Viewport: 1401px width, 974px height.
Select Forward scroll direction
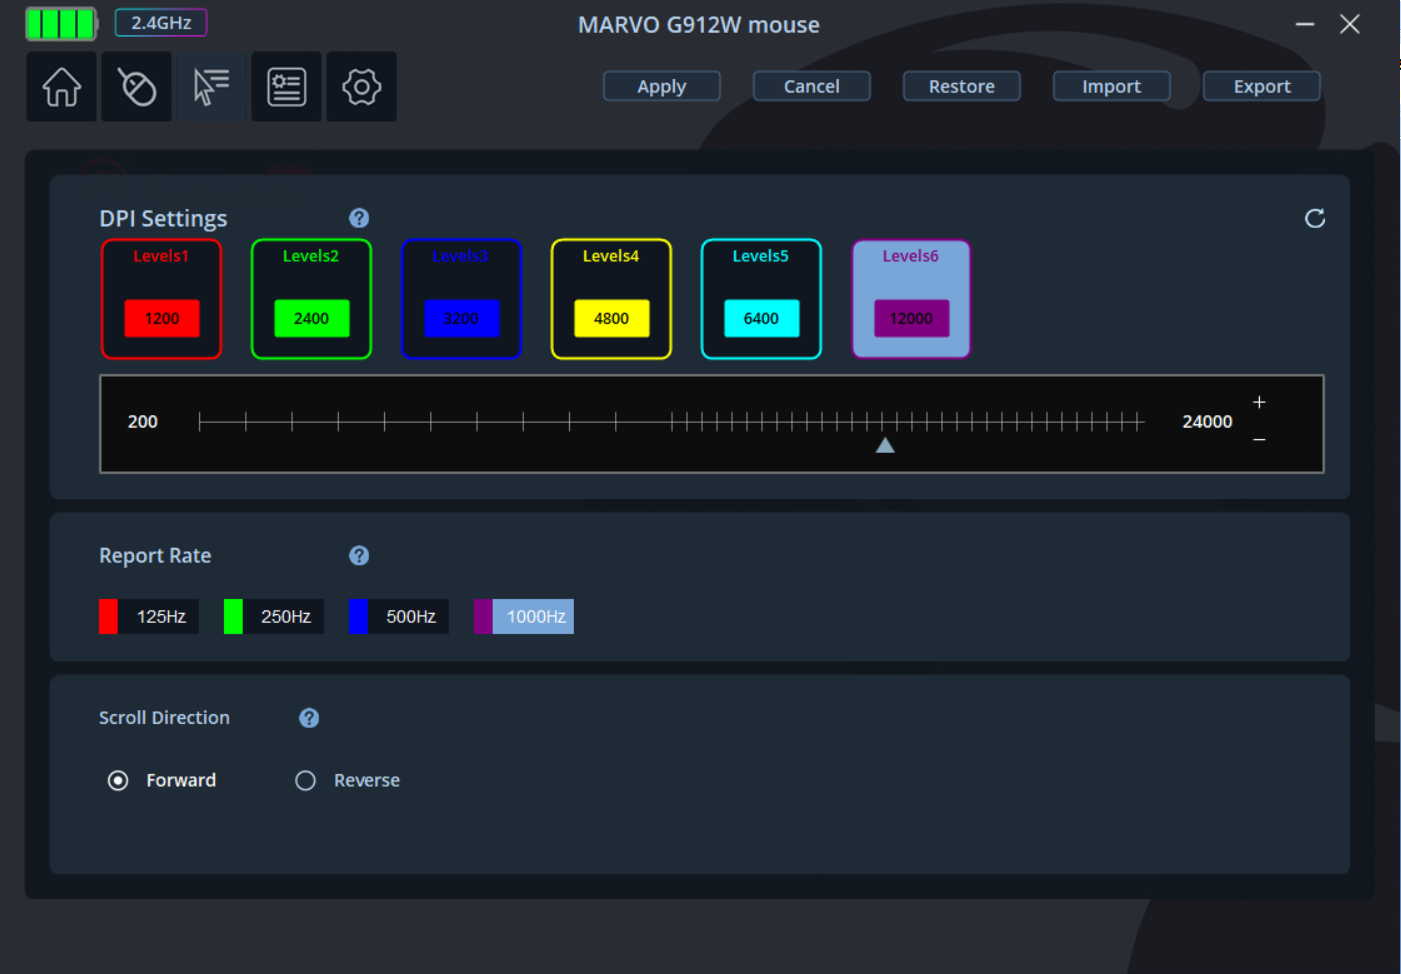coord(118,781)
